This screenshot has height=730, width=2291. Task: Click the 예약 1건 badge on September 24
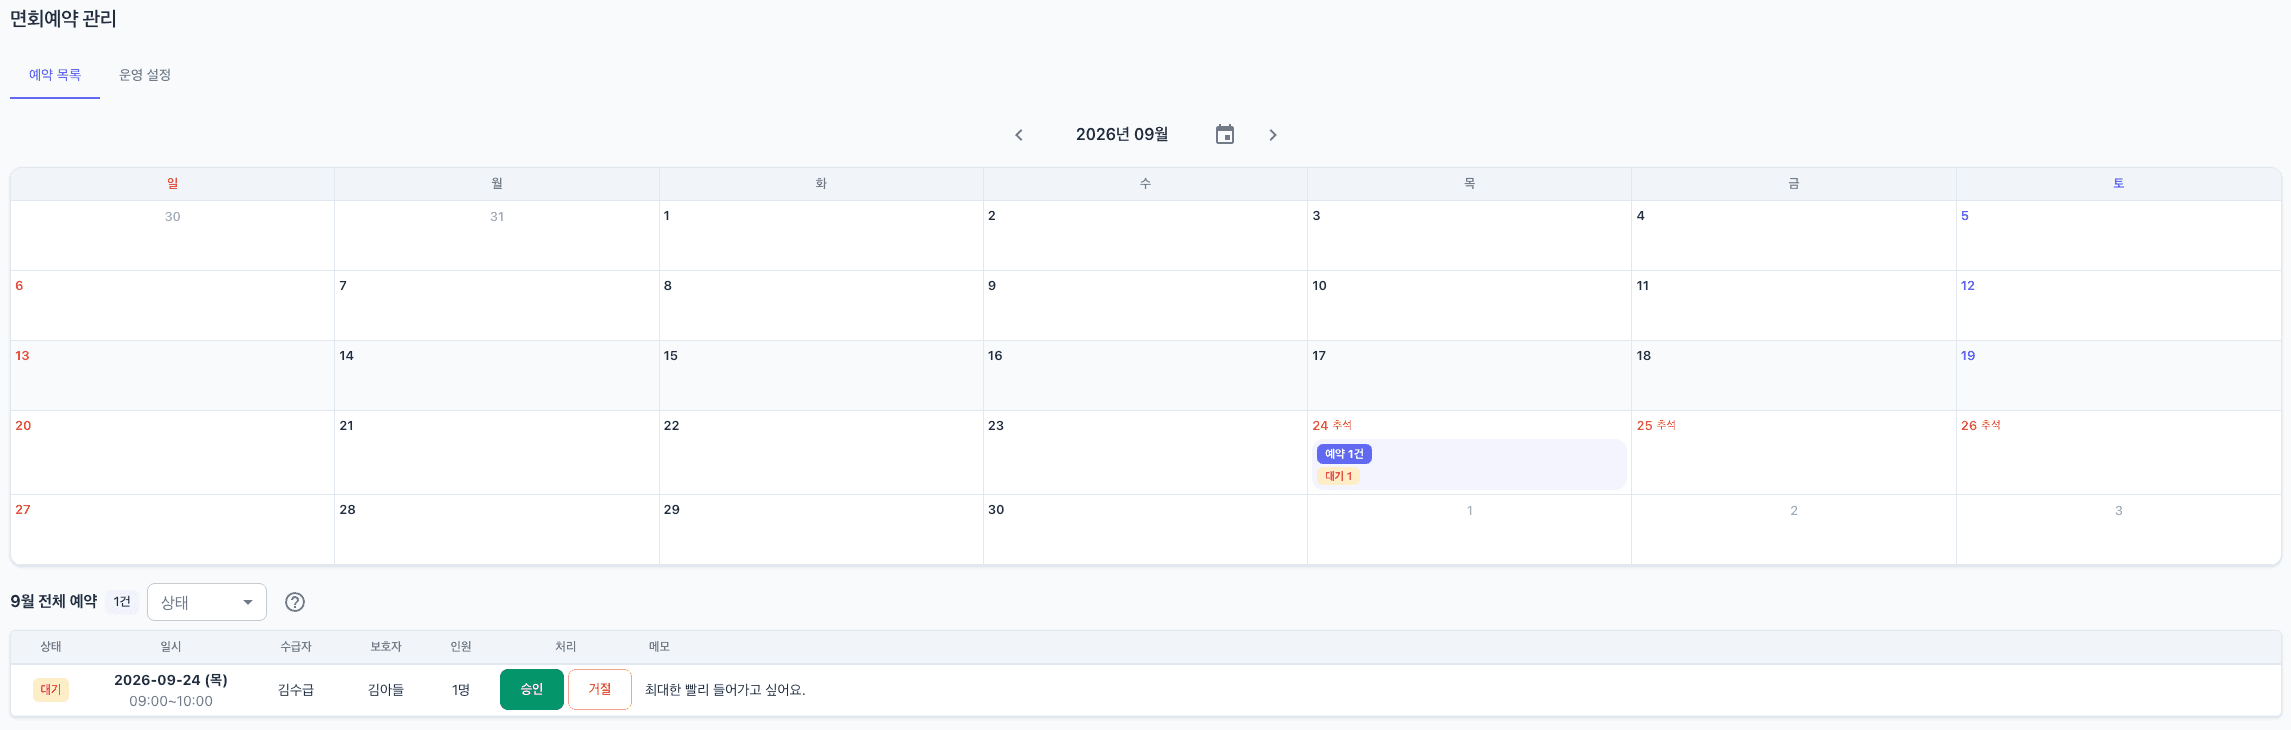pyautogui.click(x=1344, y=454)
